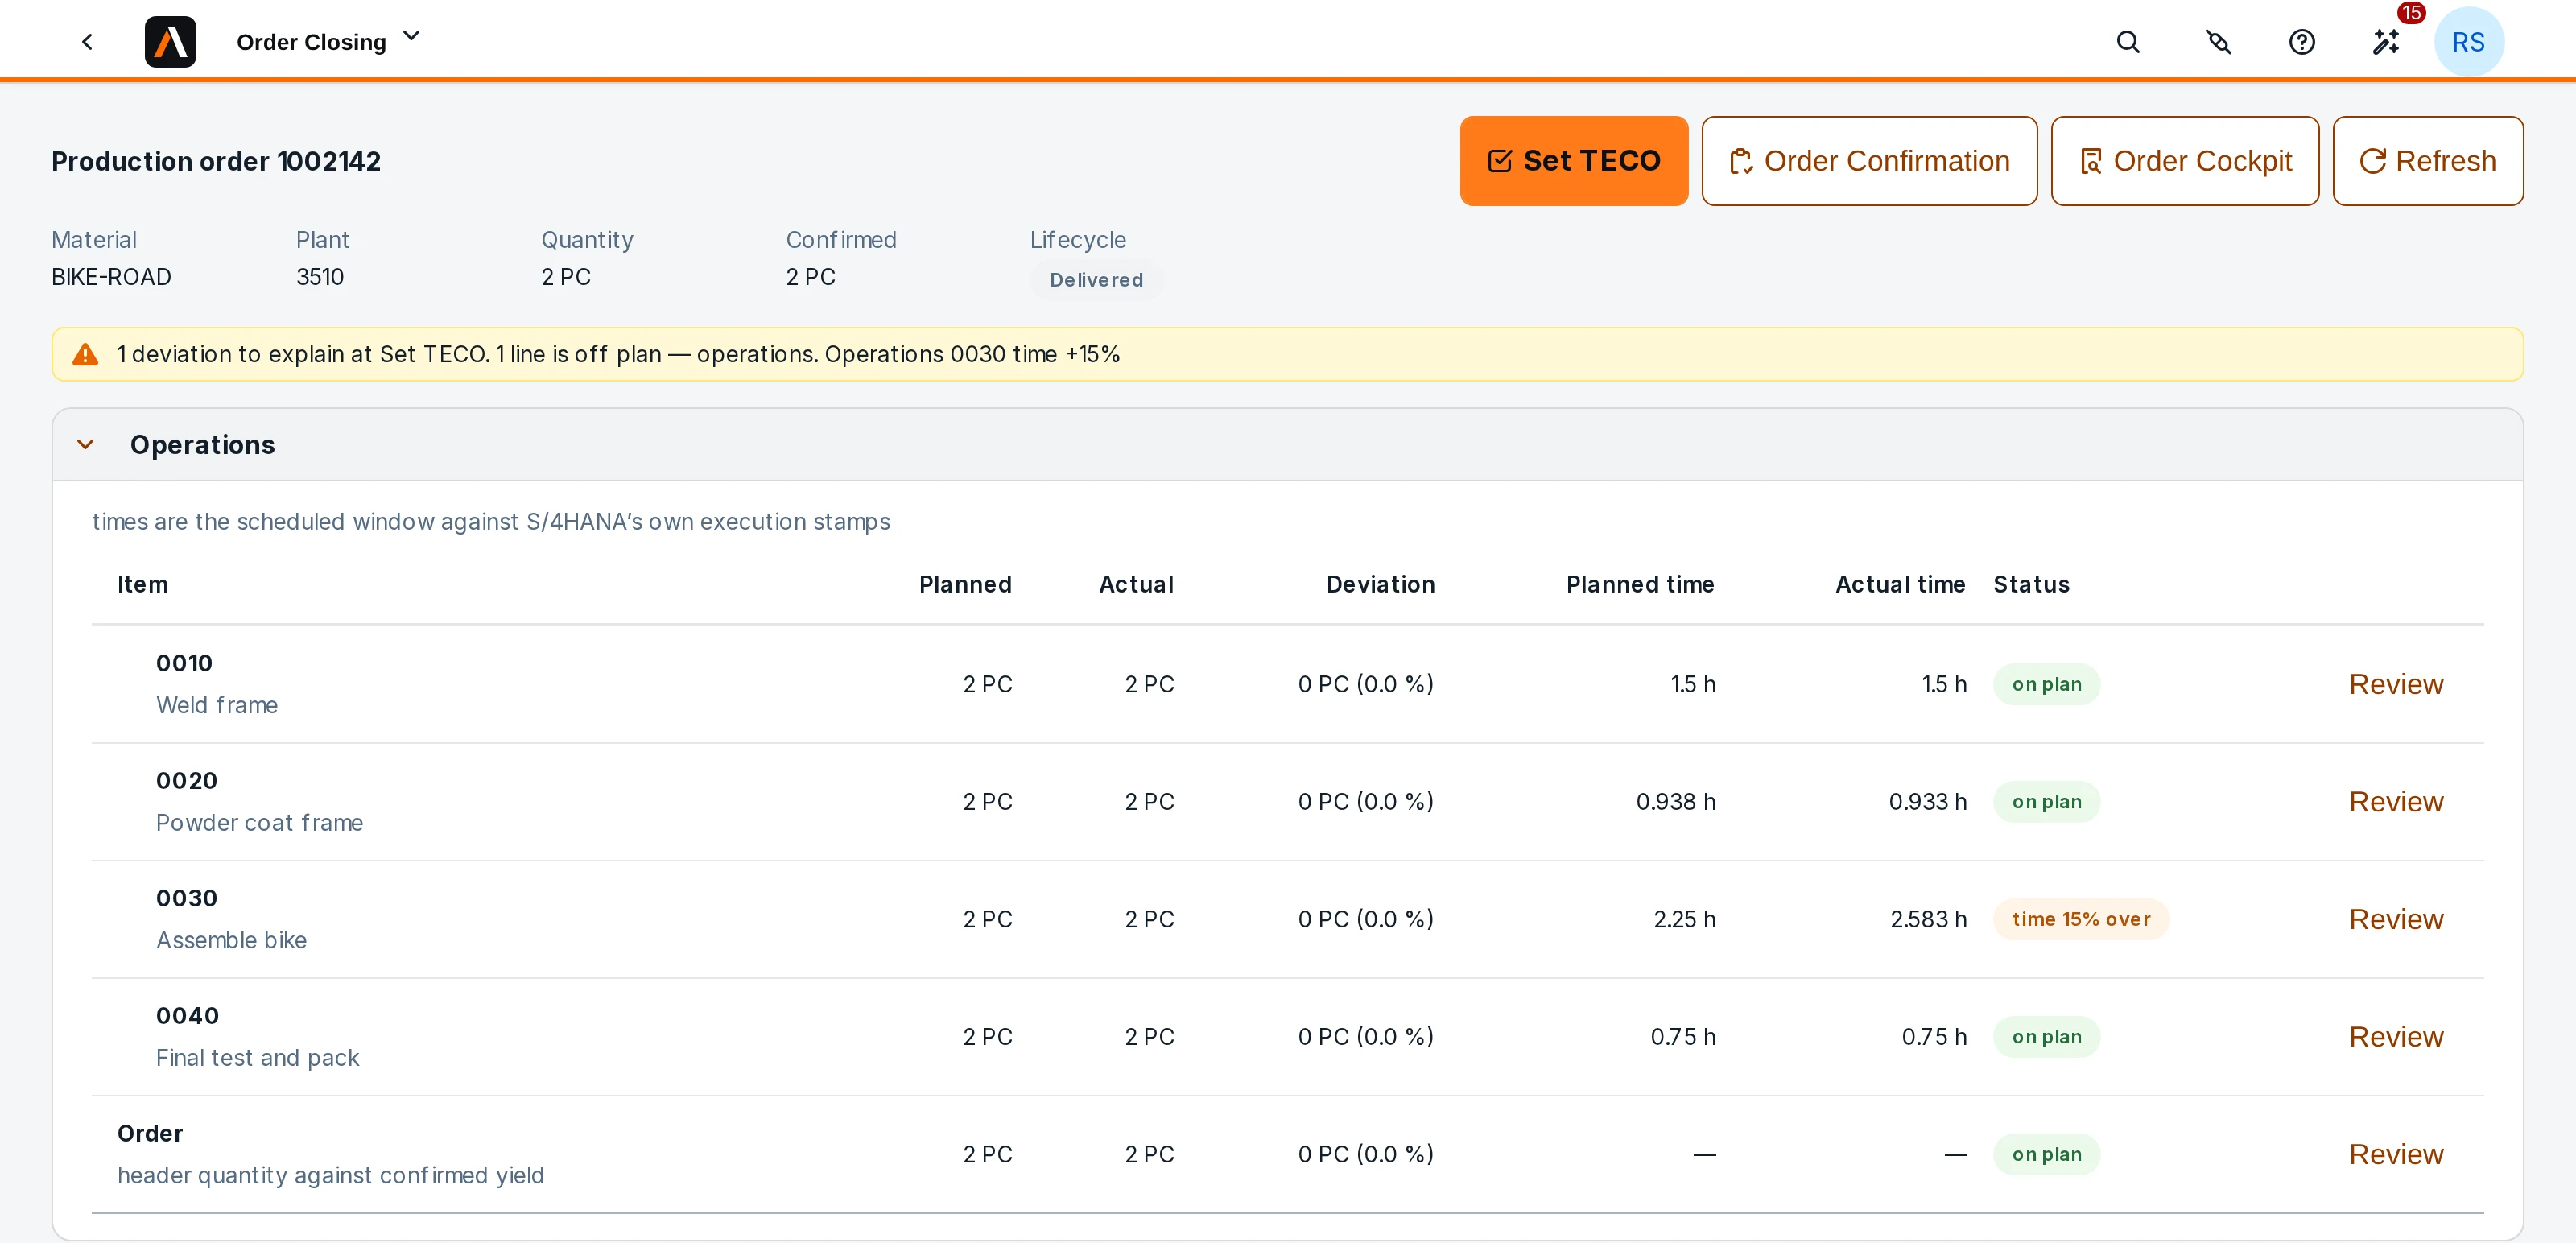Click the Status column header

tap(2031, 585)
